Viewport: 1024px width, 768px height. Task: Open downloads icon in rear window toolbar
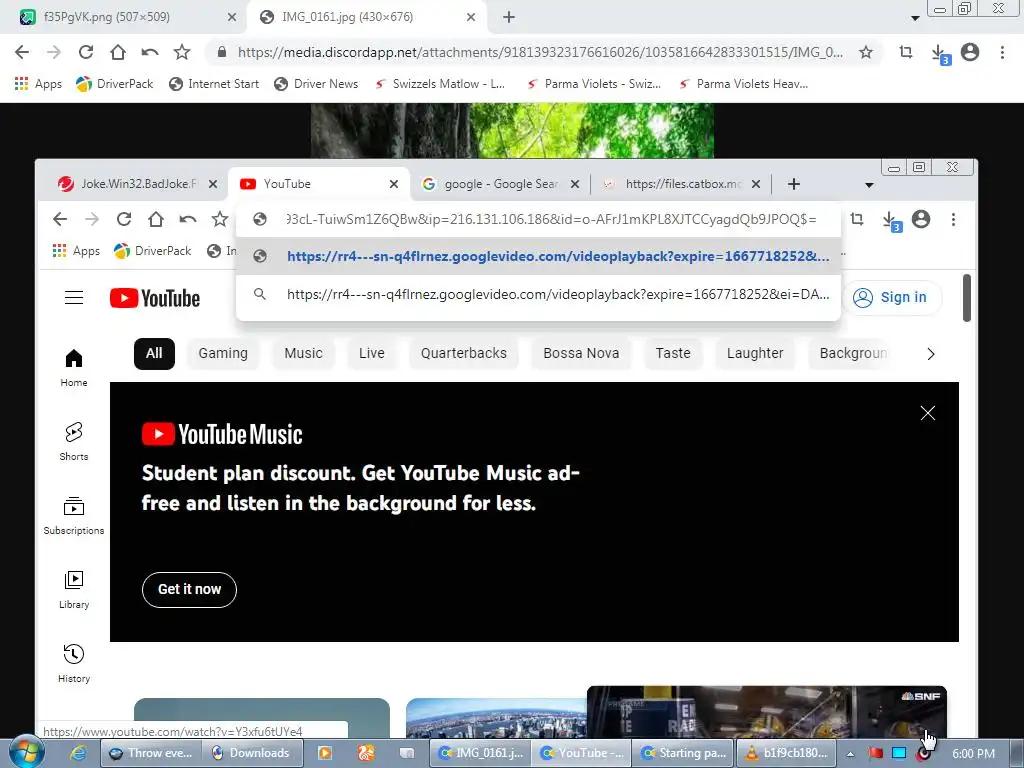click(939, 54)
